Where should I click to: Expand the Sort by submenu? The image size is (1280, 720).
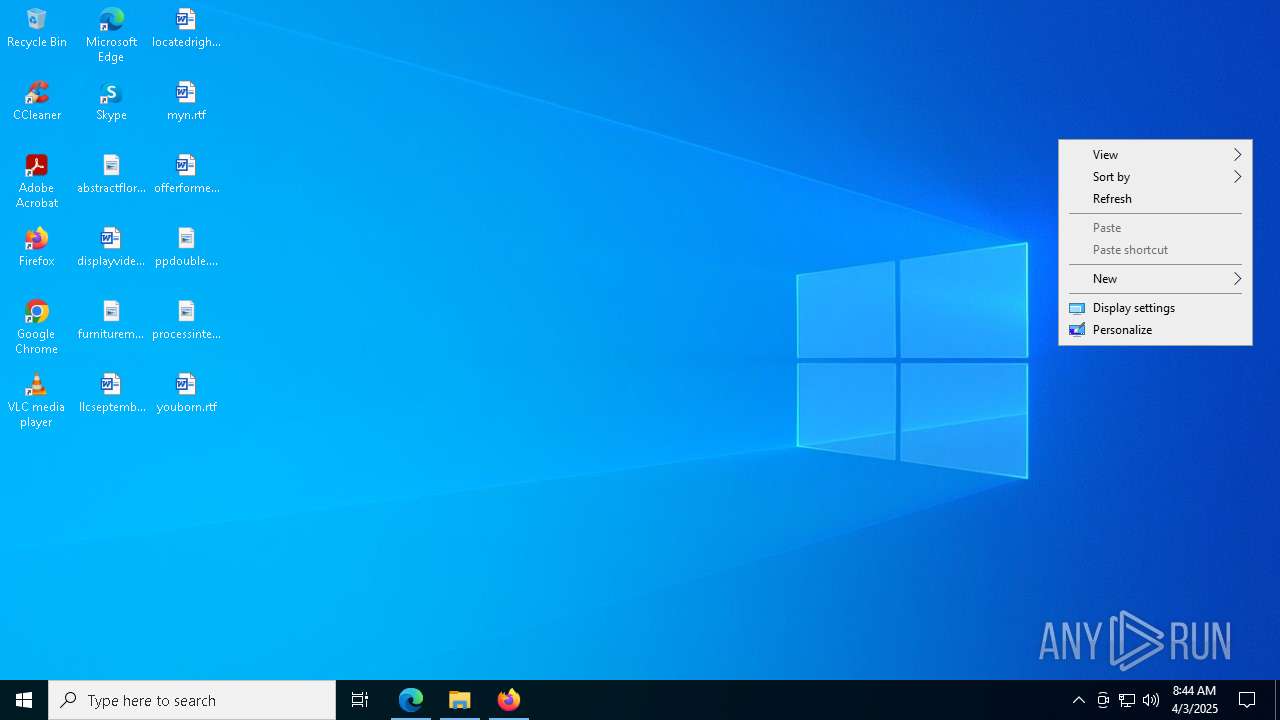[x=1155, y=177]
